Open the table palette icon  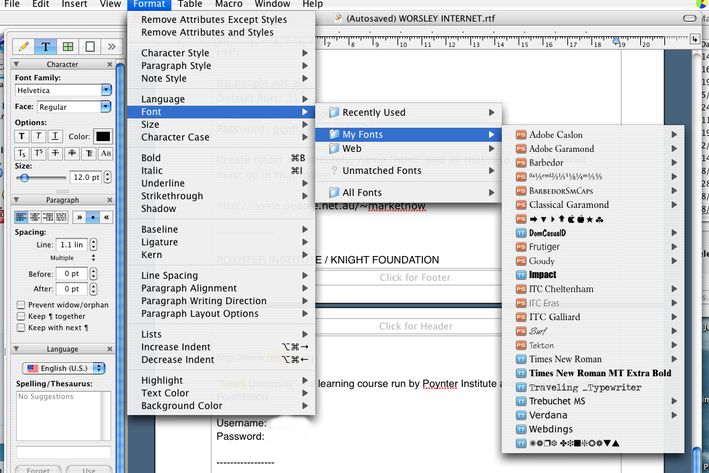click(x=68, y=46)
